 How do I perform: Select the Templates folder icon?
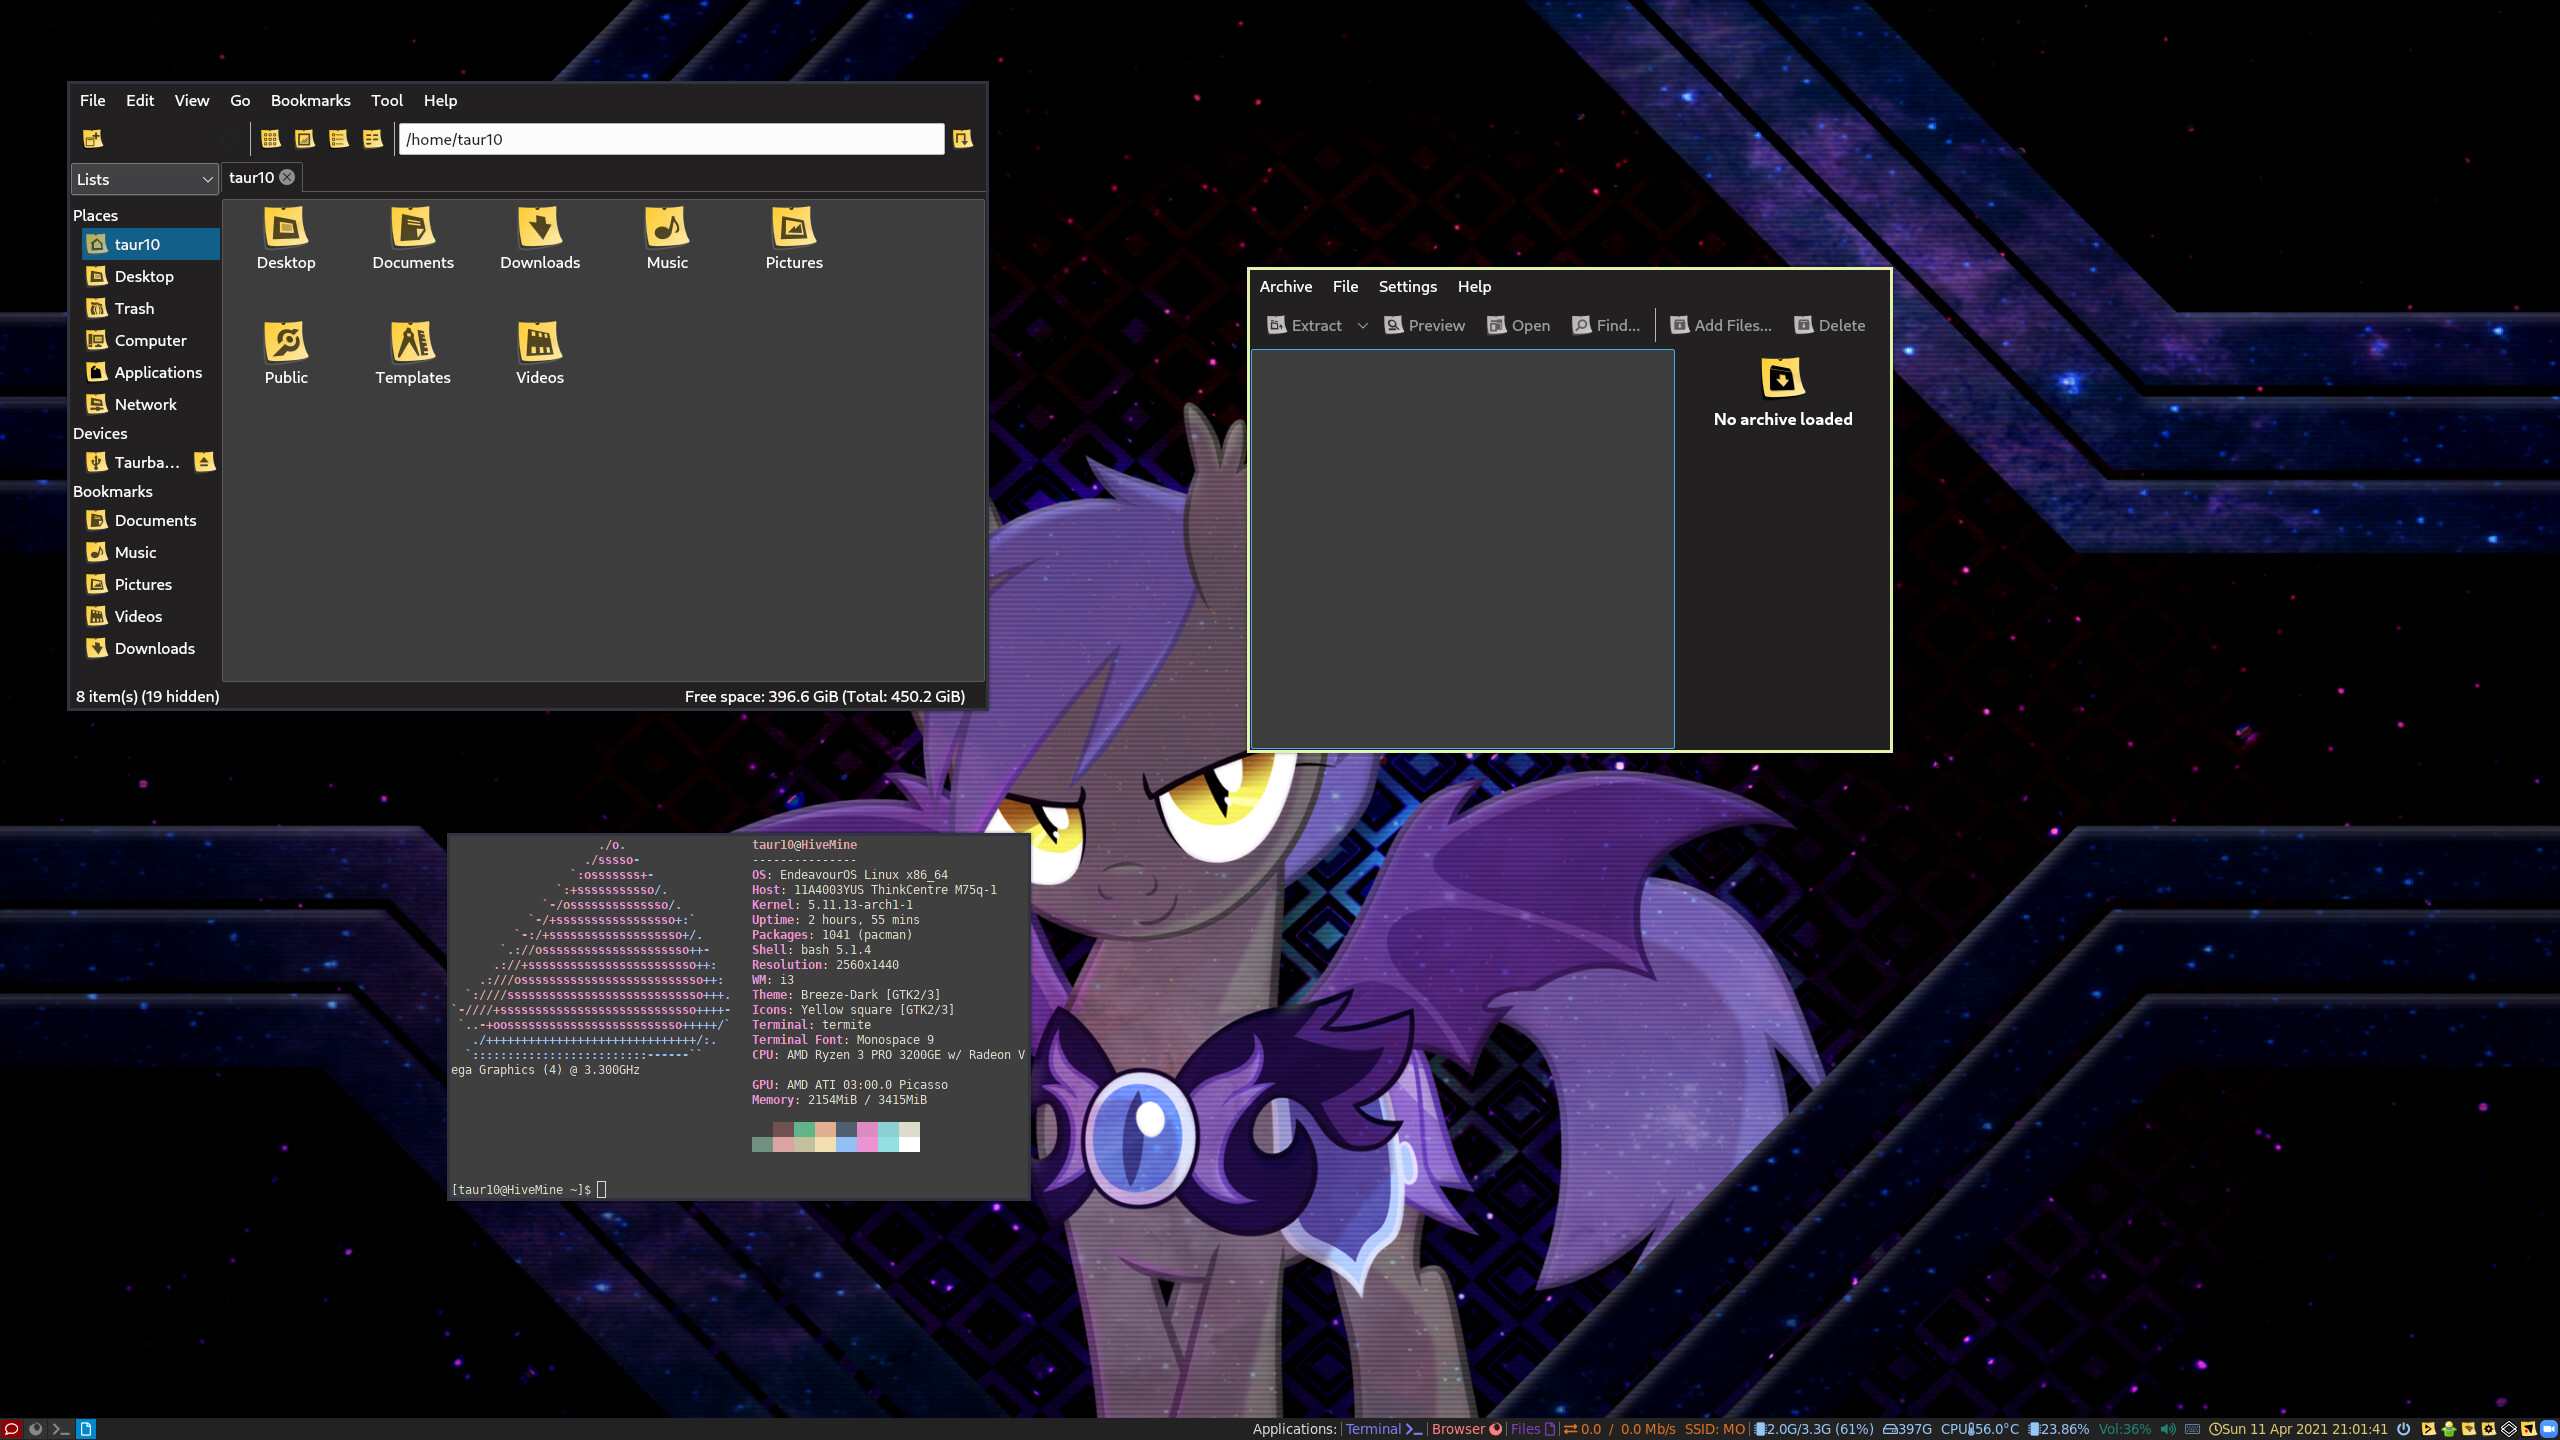click(x=413, y=353)
